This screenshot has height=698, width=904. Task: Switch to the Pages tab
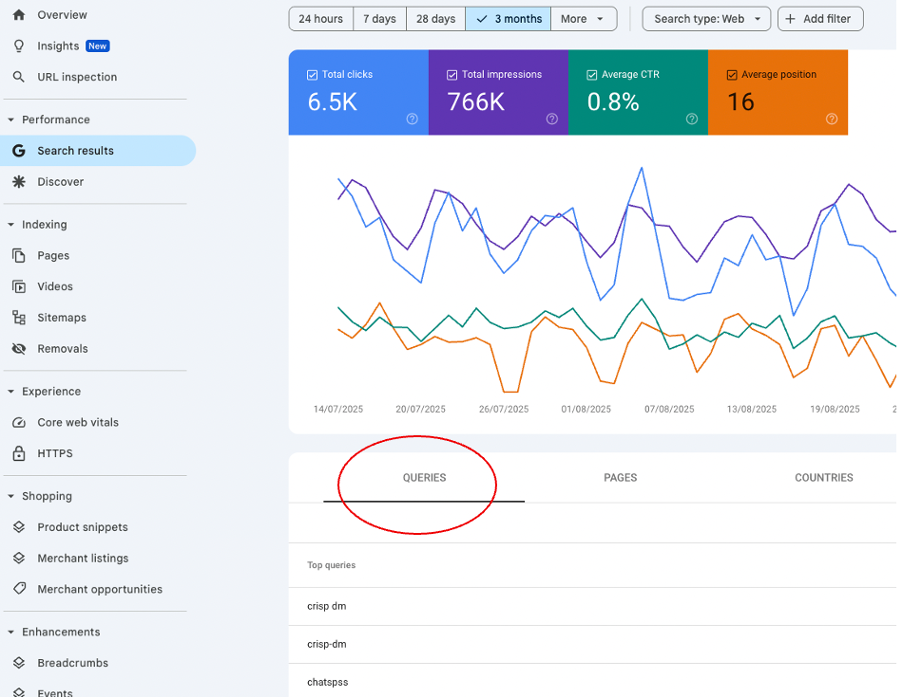point(620,478)
